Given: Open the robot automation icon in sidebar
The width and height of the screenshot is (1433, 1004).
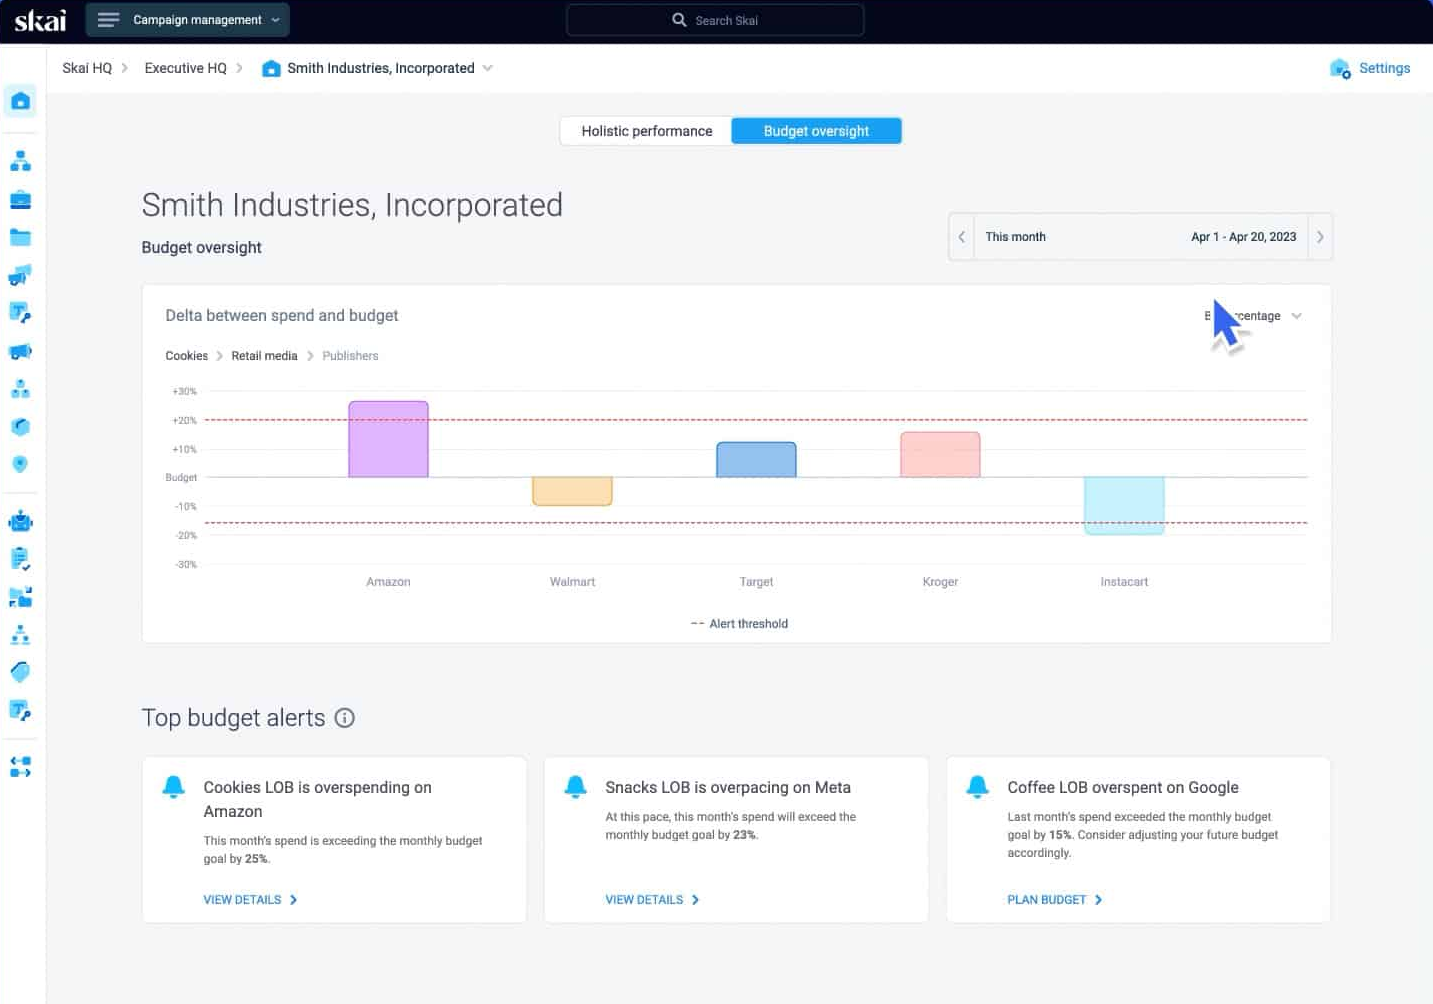Looking at the screenshot, I should 20,522.
